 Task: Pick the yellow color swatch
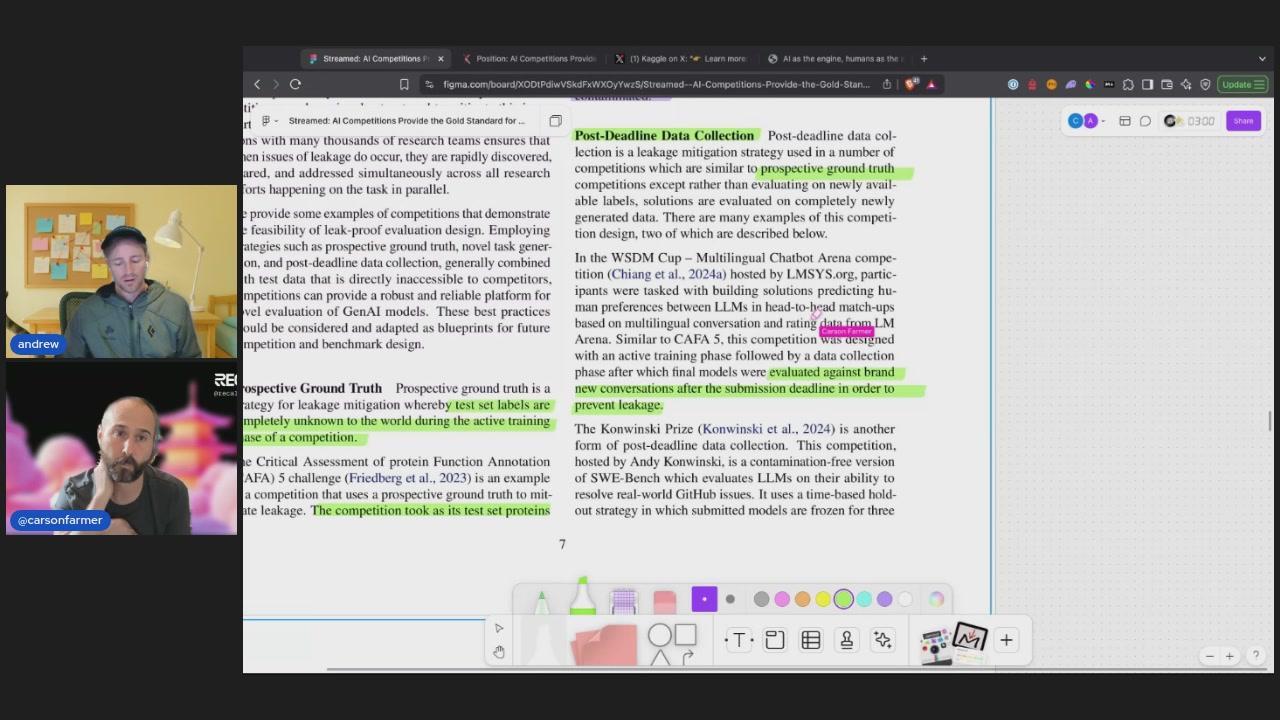[x=823, y=599]
